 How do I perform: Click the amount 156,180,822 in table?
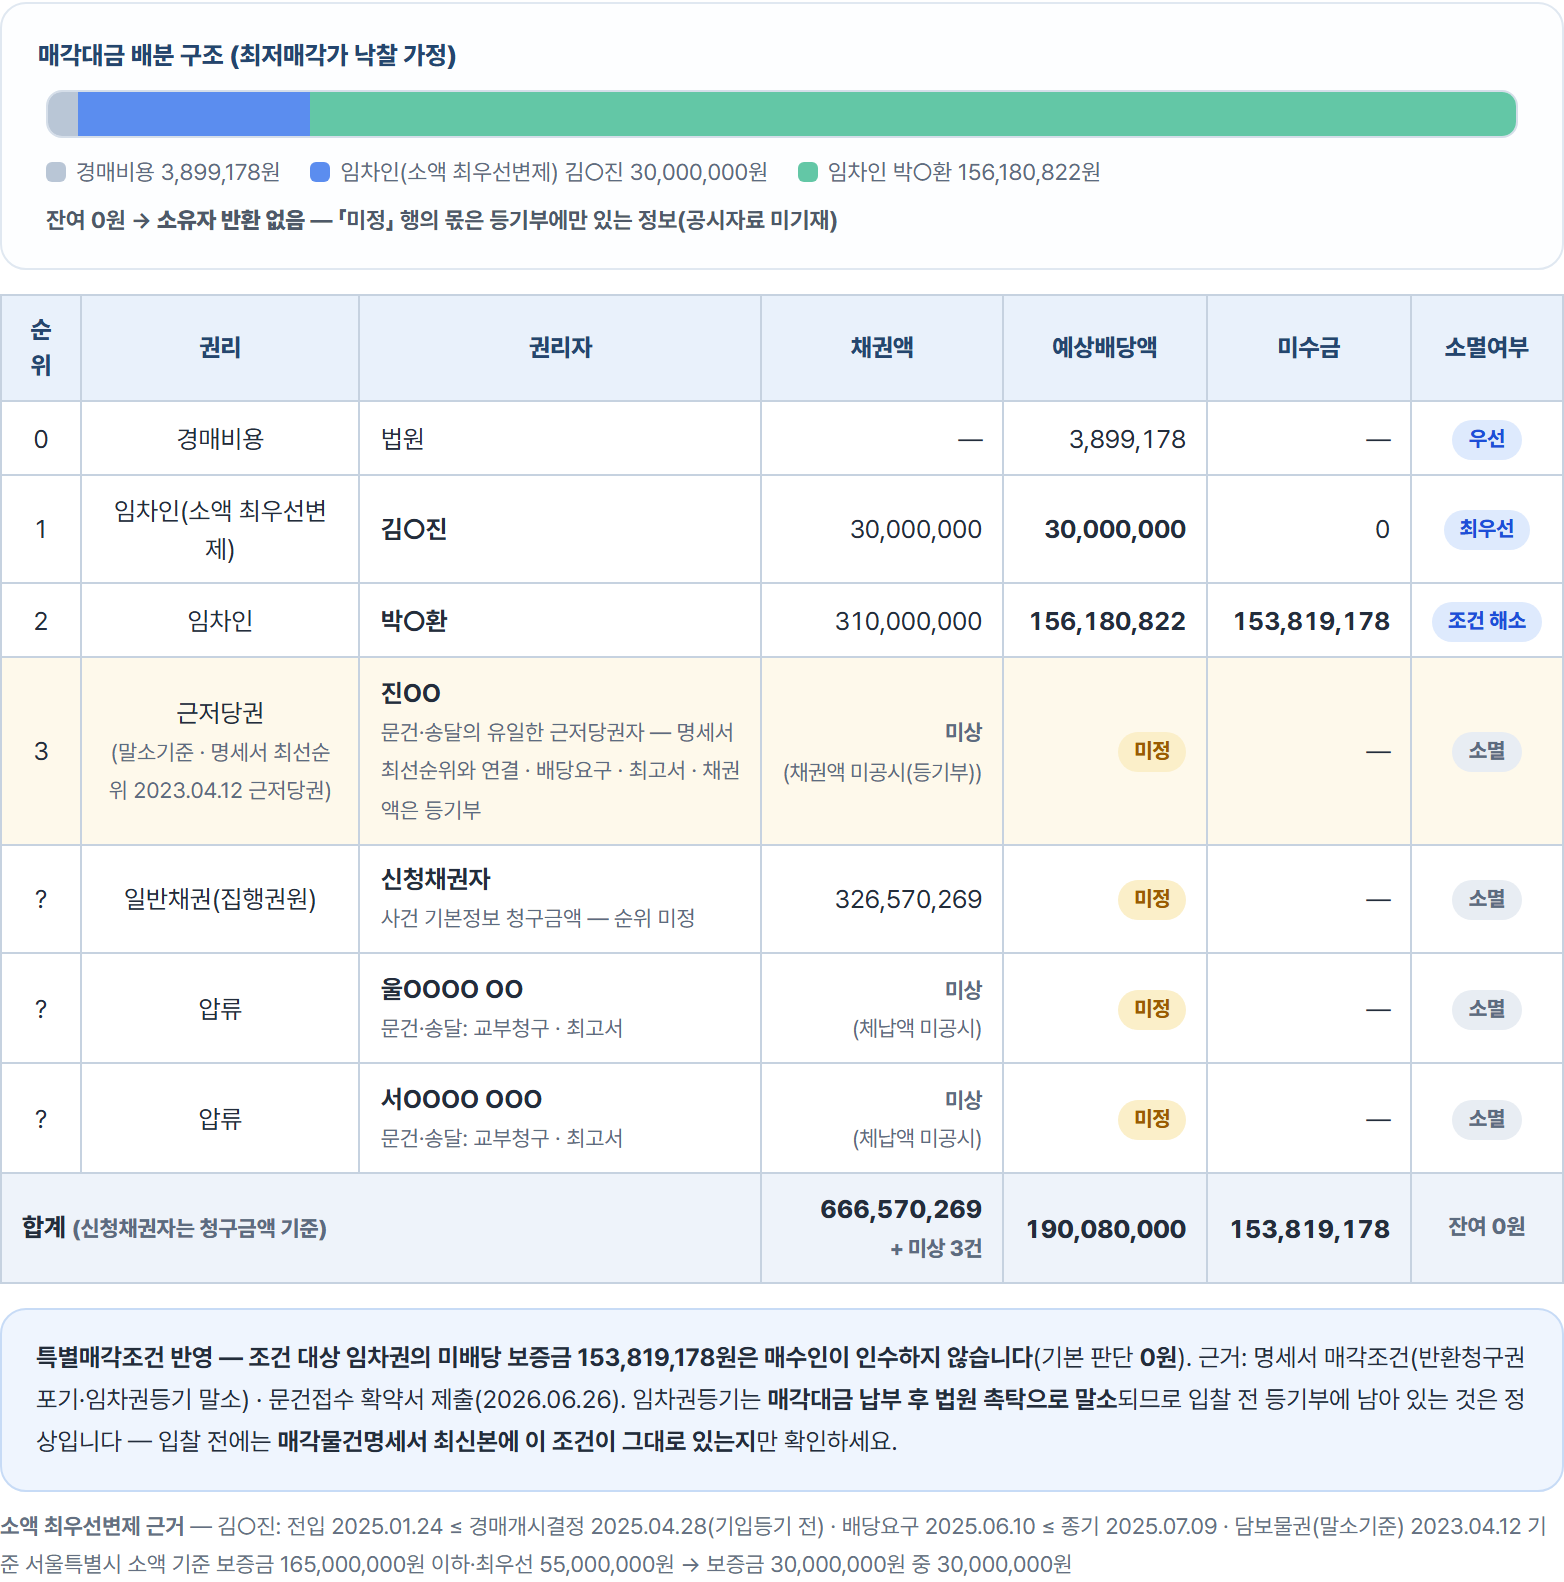1107,621
